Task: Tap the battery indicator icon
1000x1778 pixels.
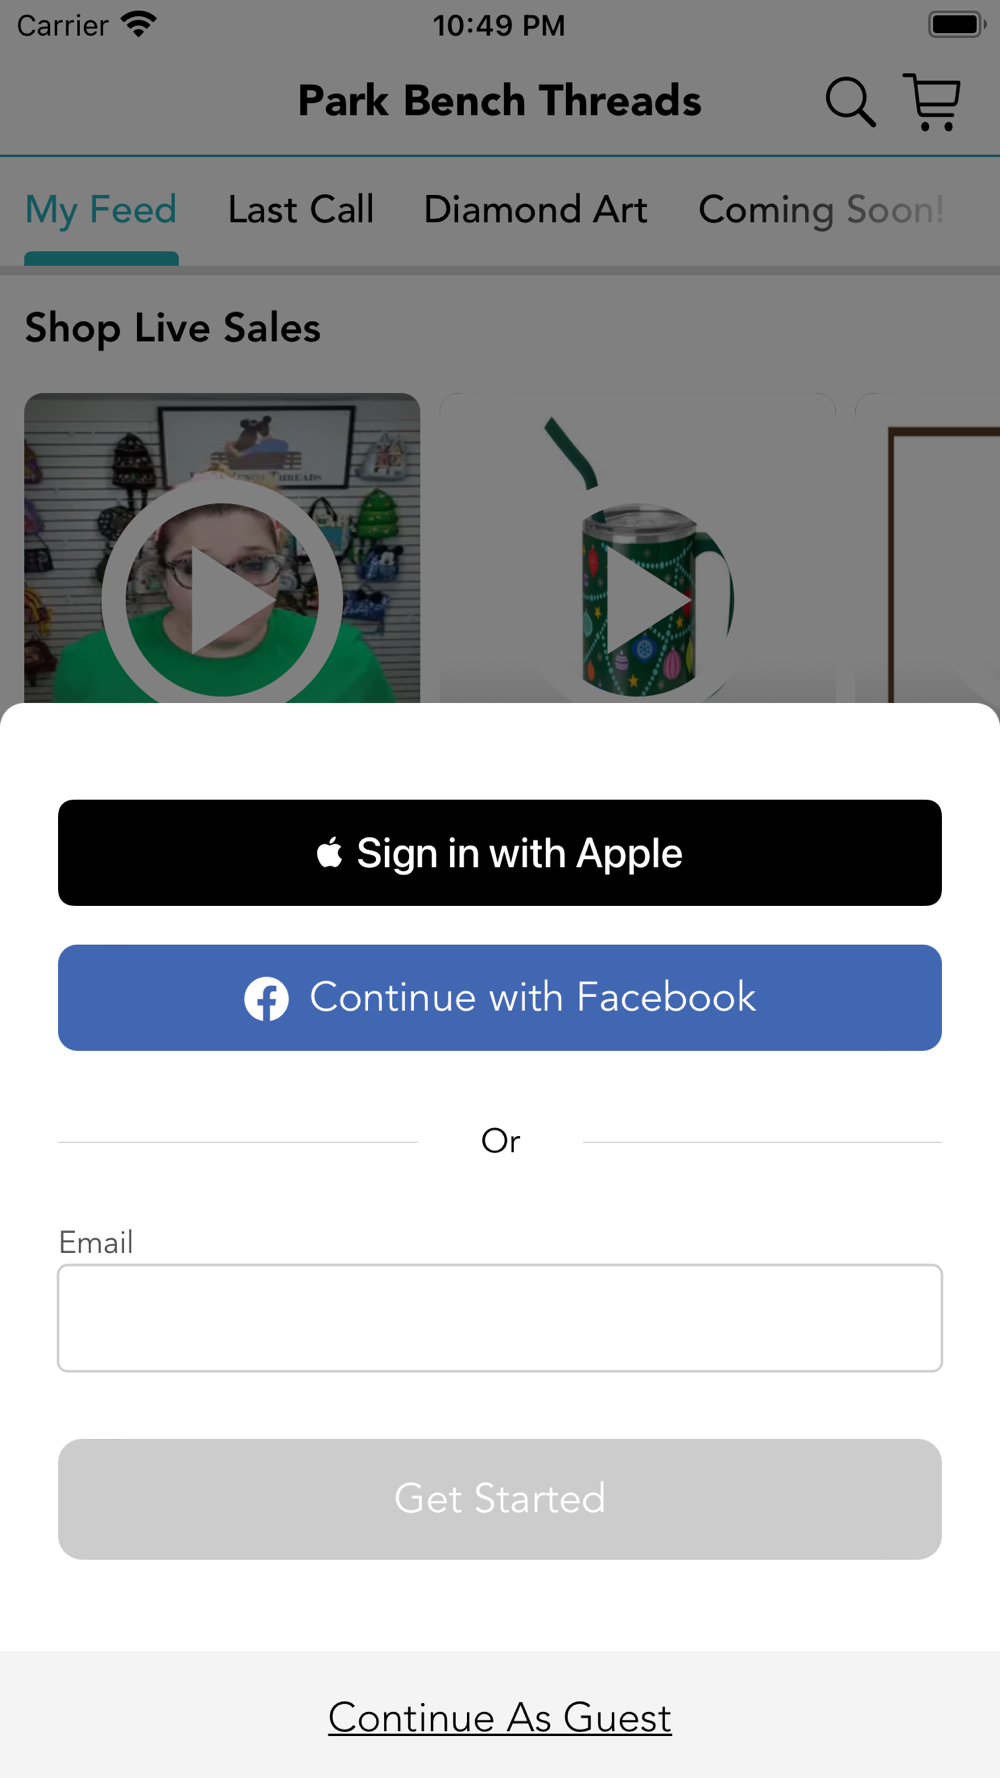Action: (957, 24)
